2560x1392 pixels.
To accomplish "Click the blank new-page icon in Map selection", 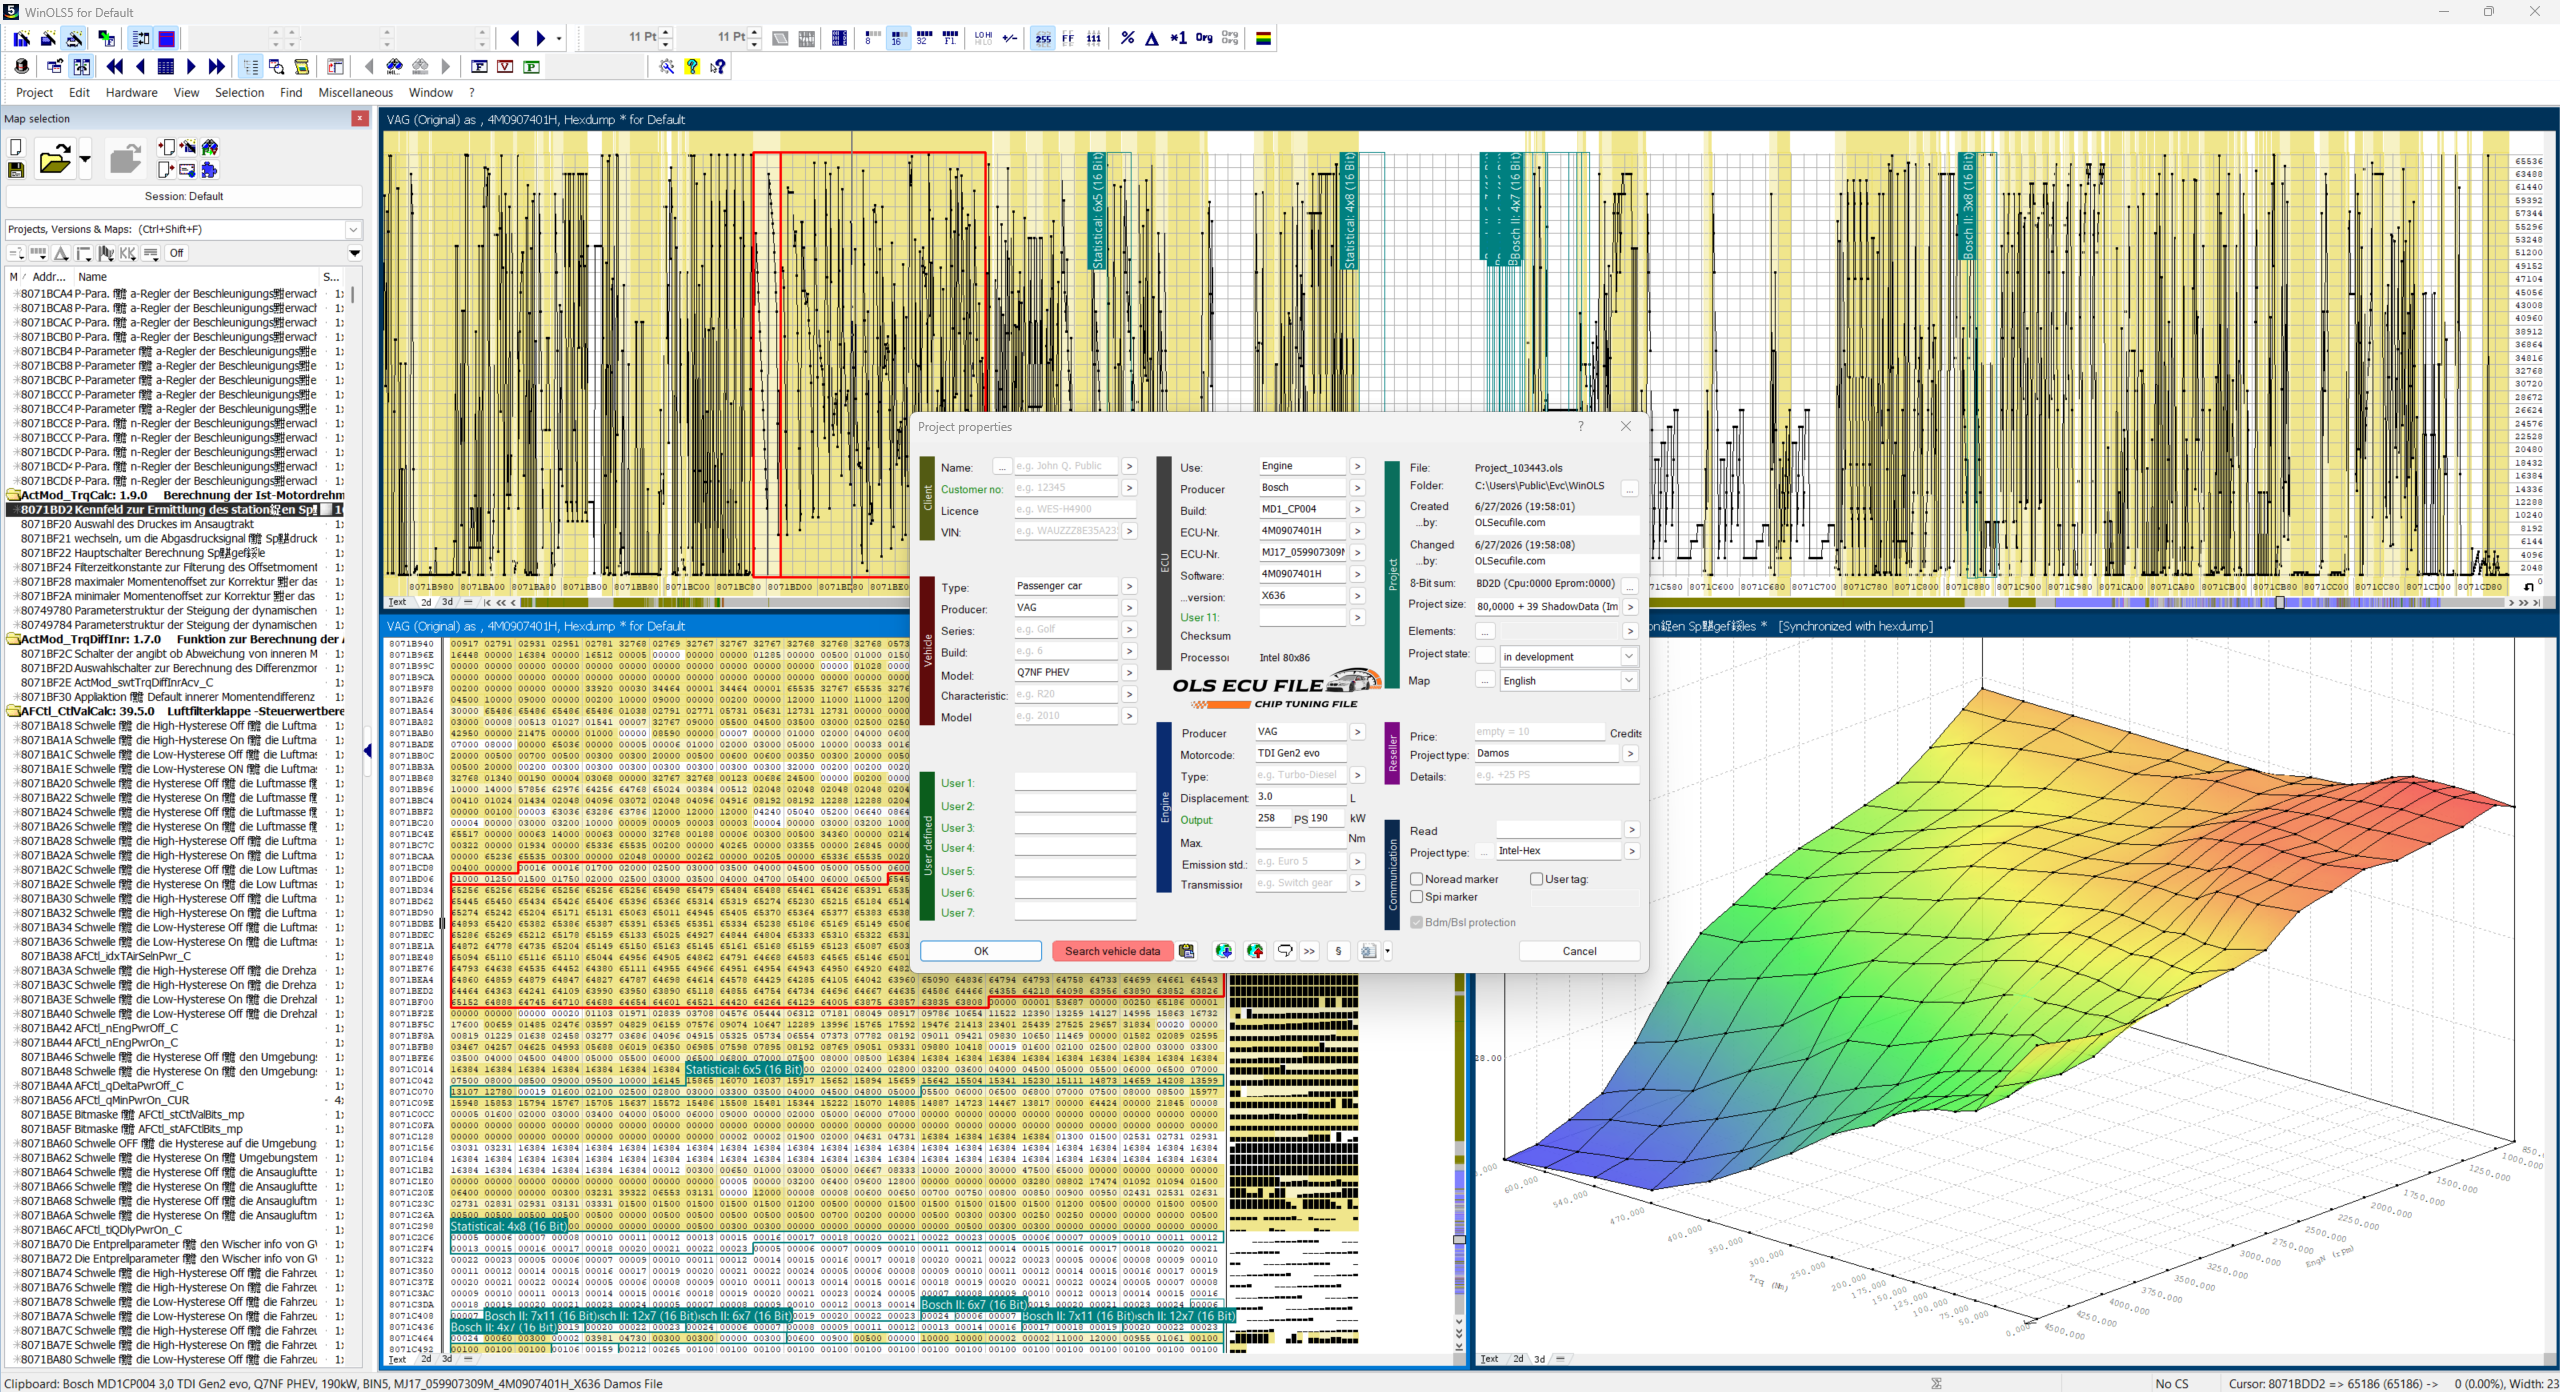I will coord(16,148).
